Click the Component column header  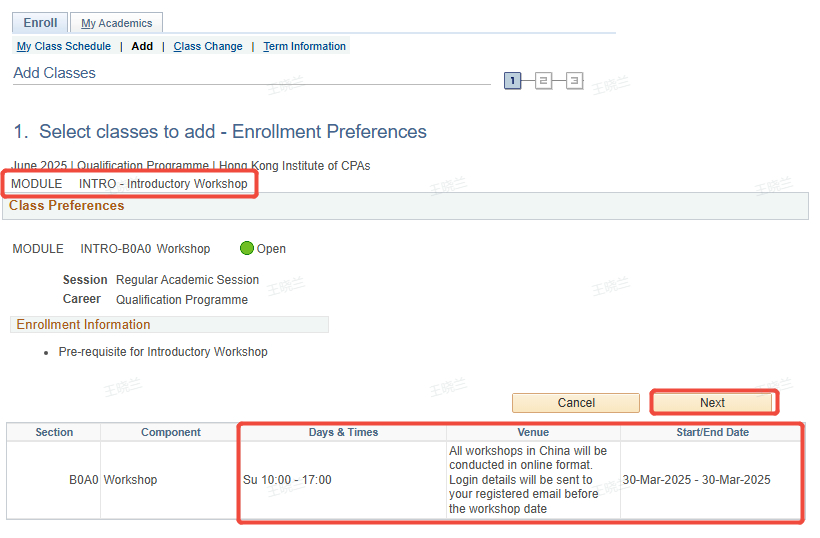[171, 432]
